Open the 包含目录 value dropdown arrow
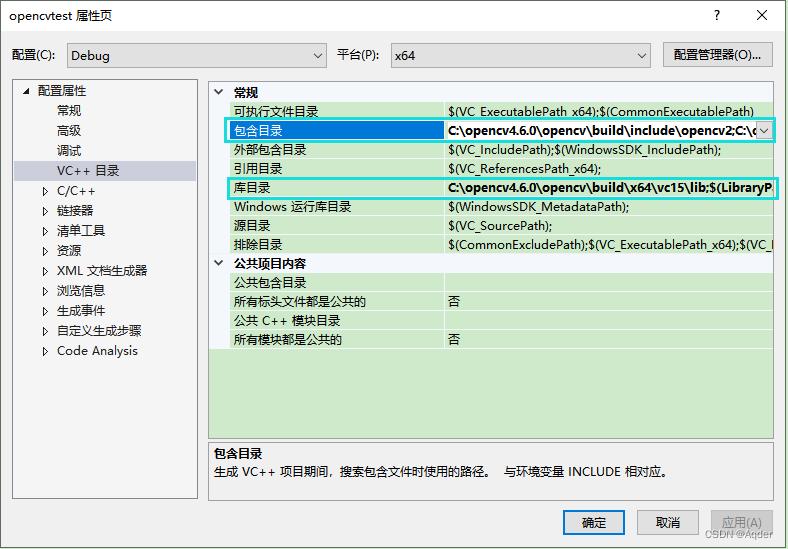 [764, 130]
